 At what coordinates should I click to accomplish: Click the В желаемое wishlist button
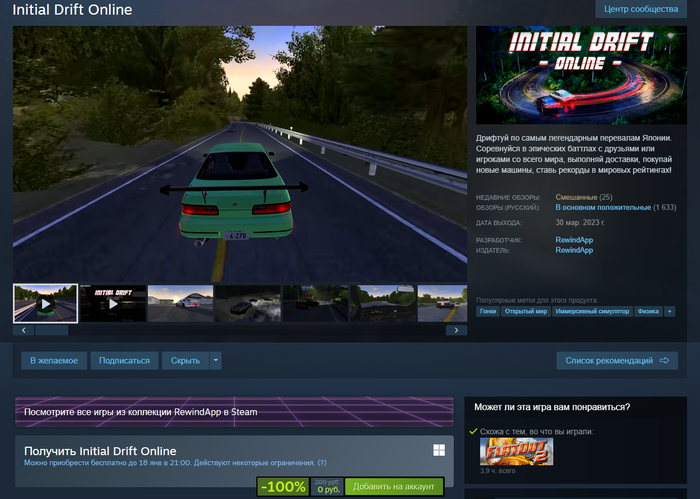(53, 360)
